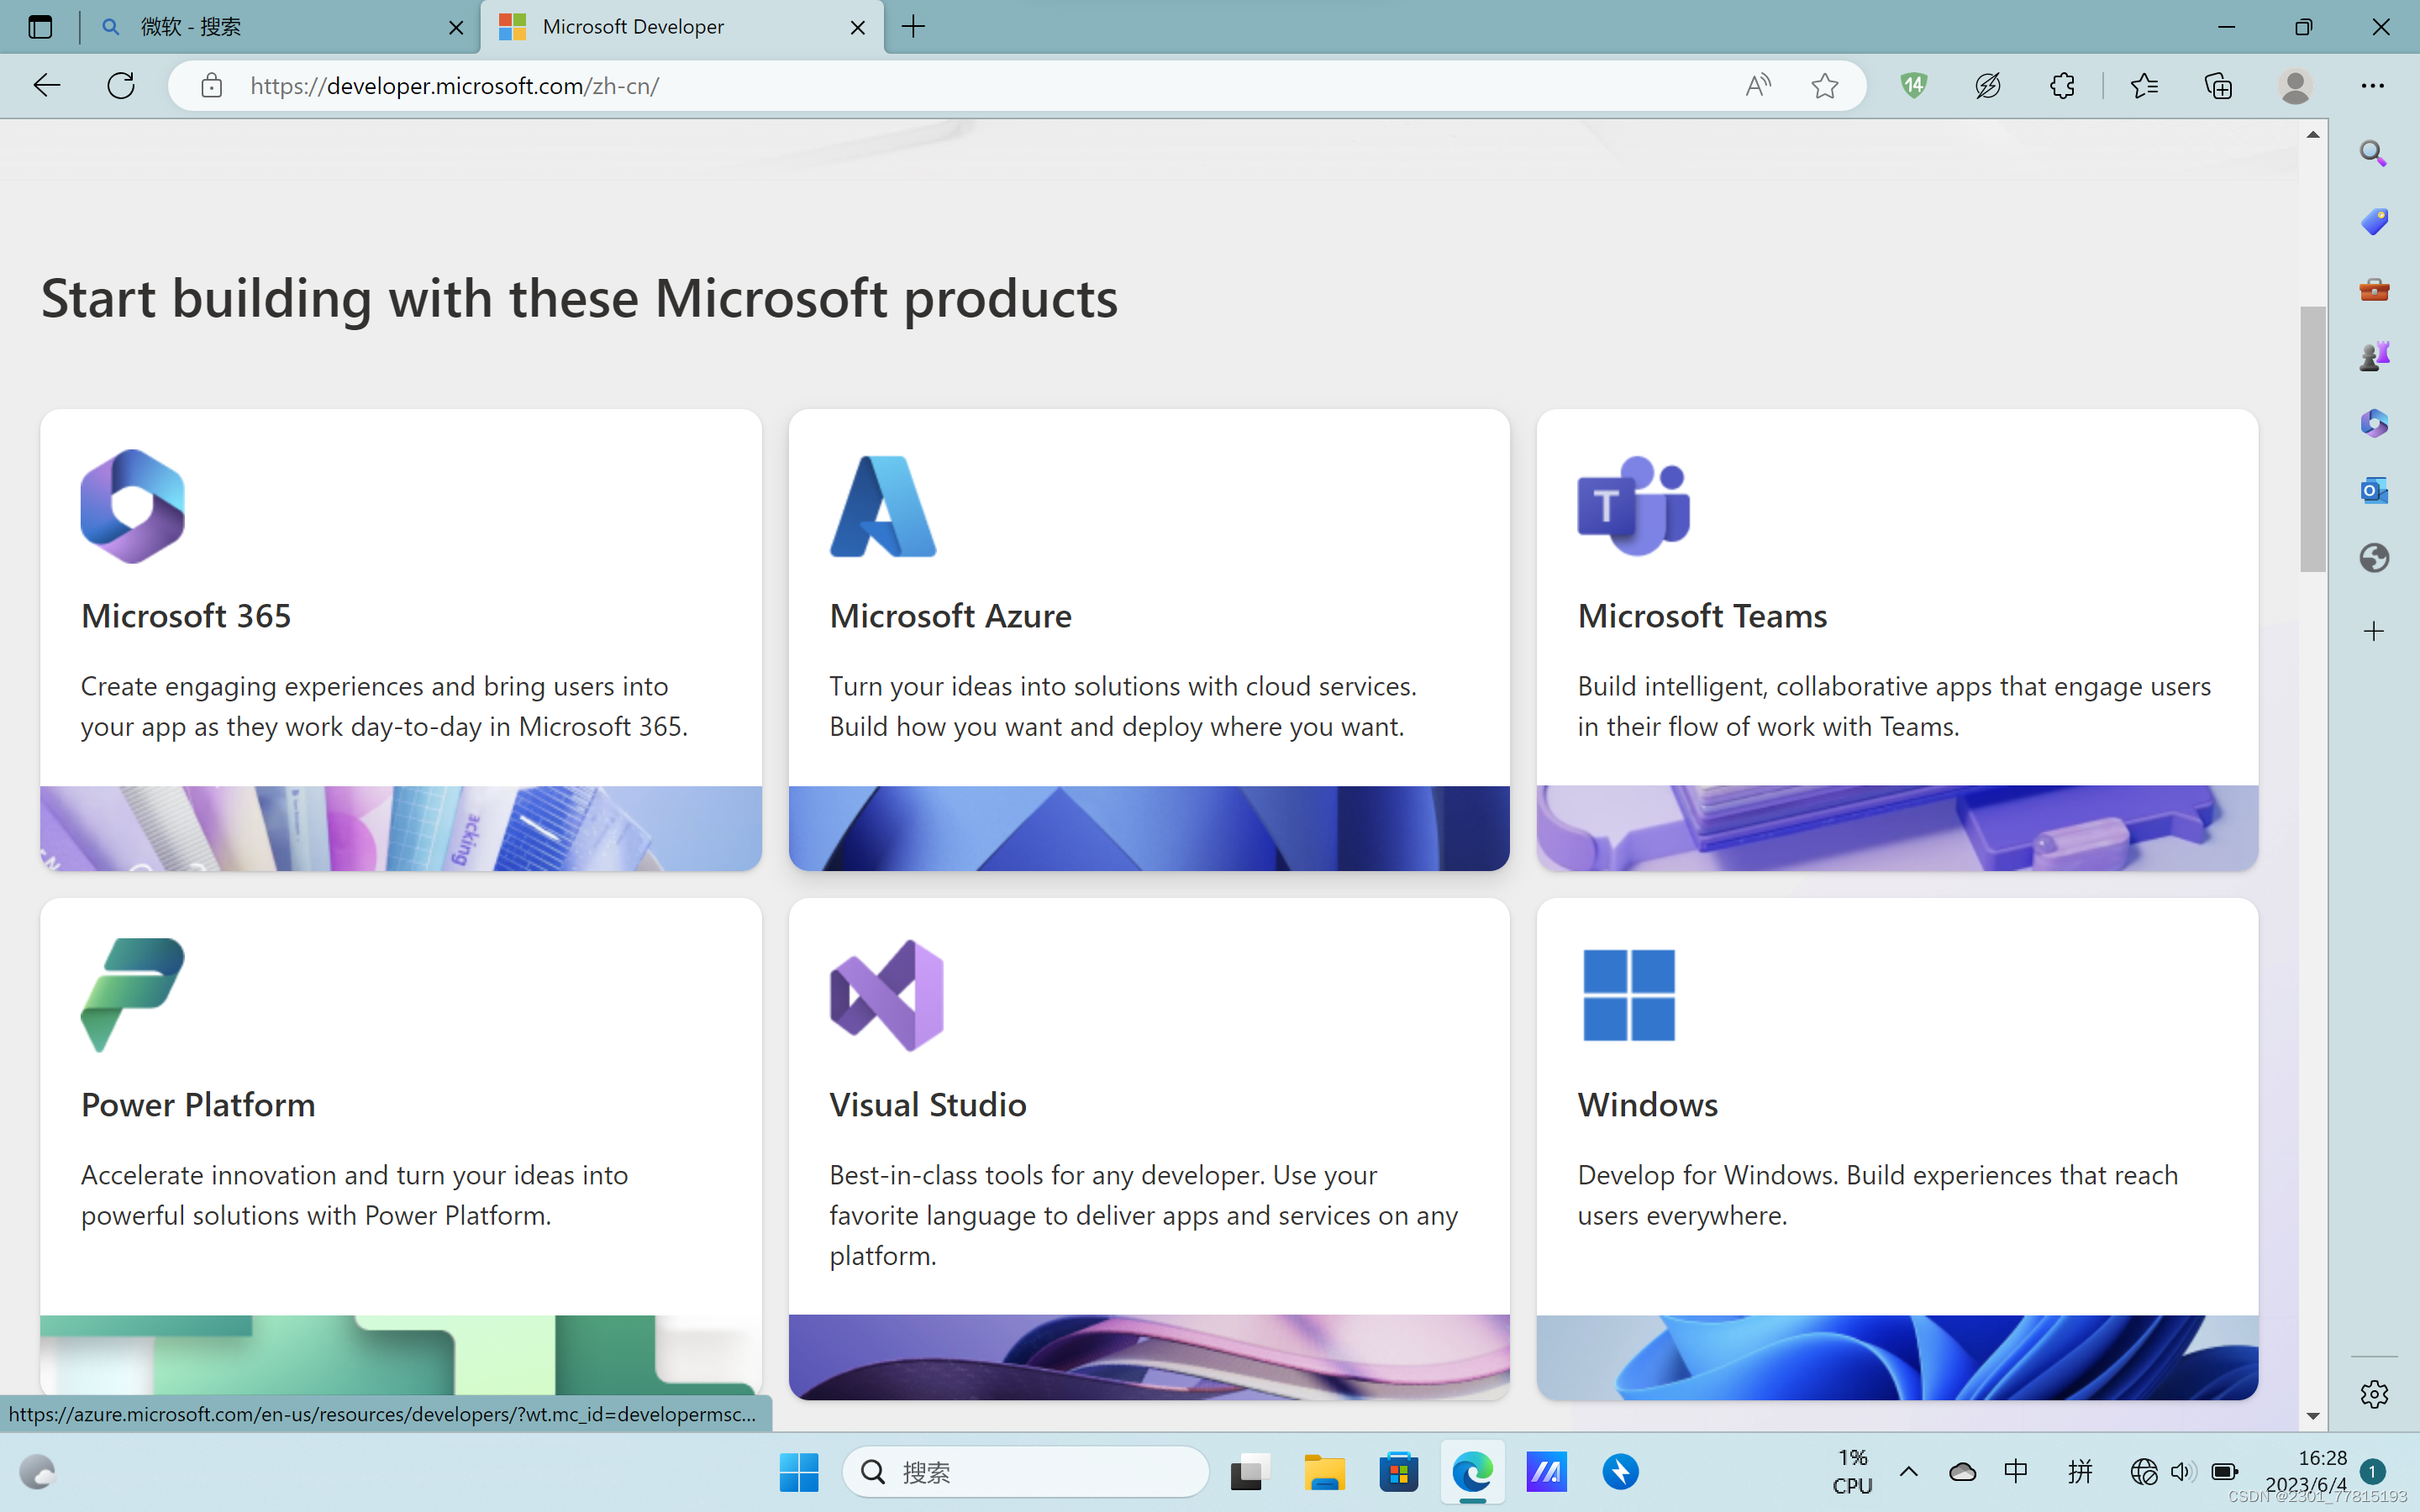Open the Collections toolbar icon
Image resolution: width=2420 pixels, height=1512 pixels.
tap(2217, 86)
